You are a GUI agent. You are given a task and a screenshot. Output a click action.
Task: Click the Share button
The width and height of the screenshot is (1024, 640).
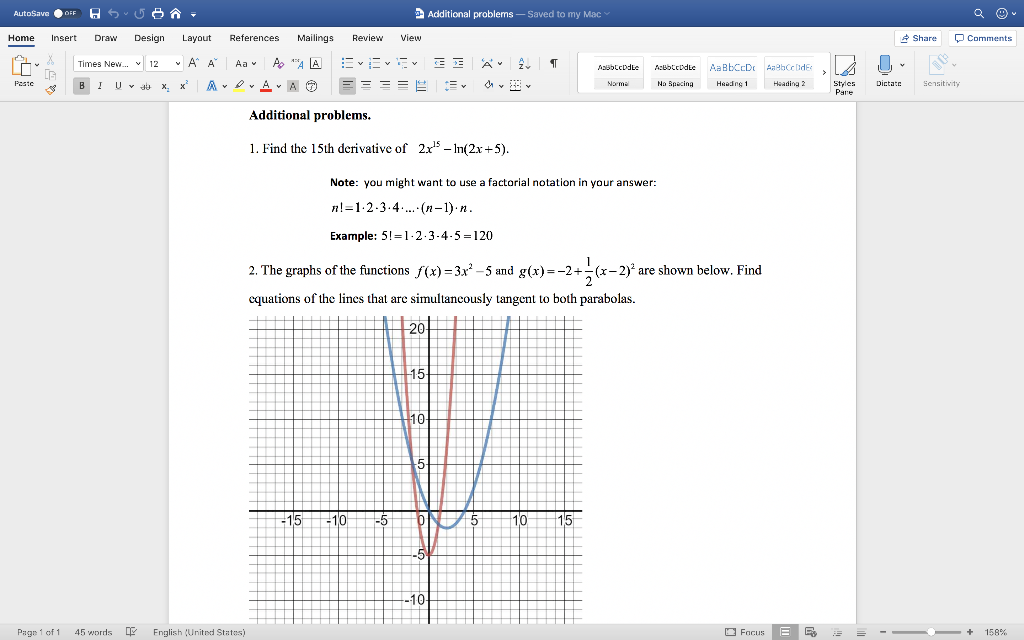918,39
